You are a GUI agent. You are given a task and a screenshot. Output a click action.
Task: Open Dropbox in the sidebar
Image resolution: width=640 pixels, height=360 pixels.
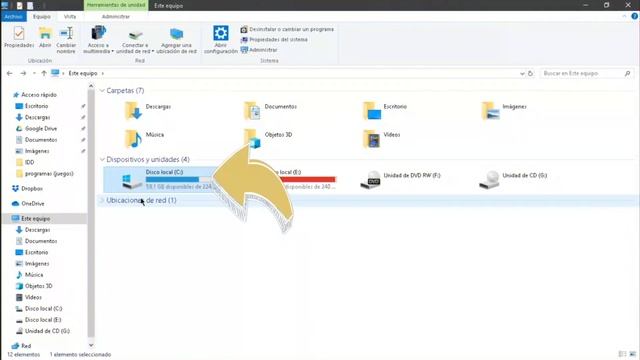coord(32,189)
